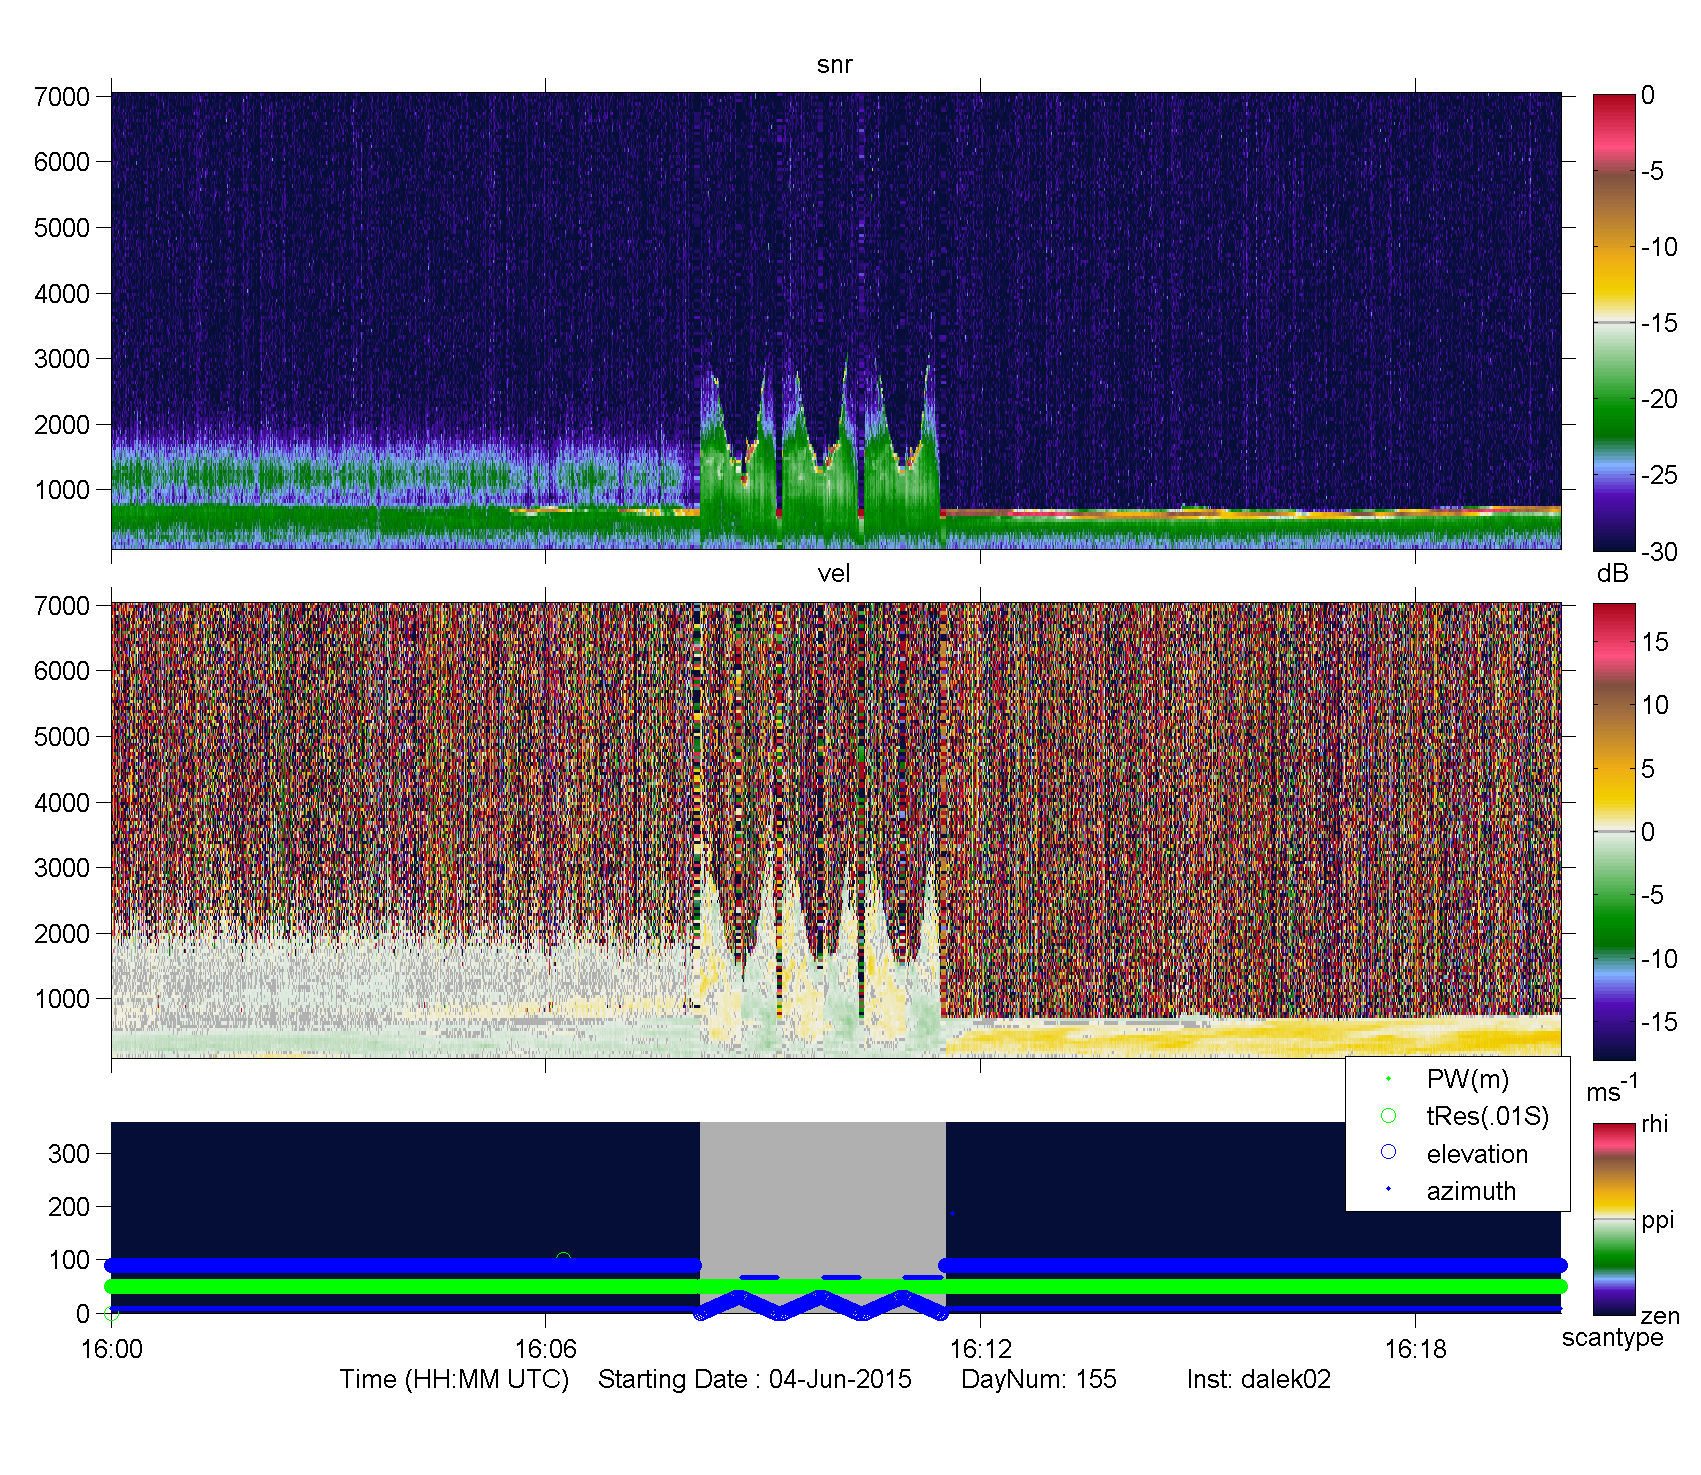Click the zen scantype label
The width and height of the screenshot is (1701, 1475).
point(1659,1316)
